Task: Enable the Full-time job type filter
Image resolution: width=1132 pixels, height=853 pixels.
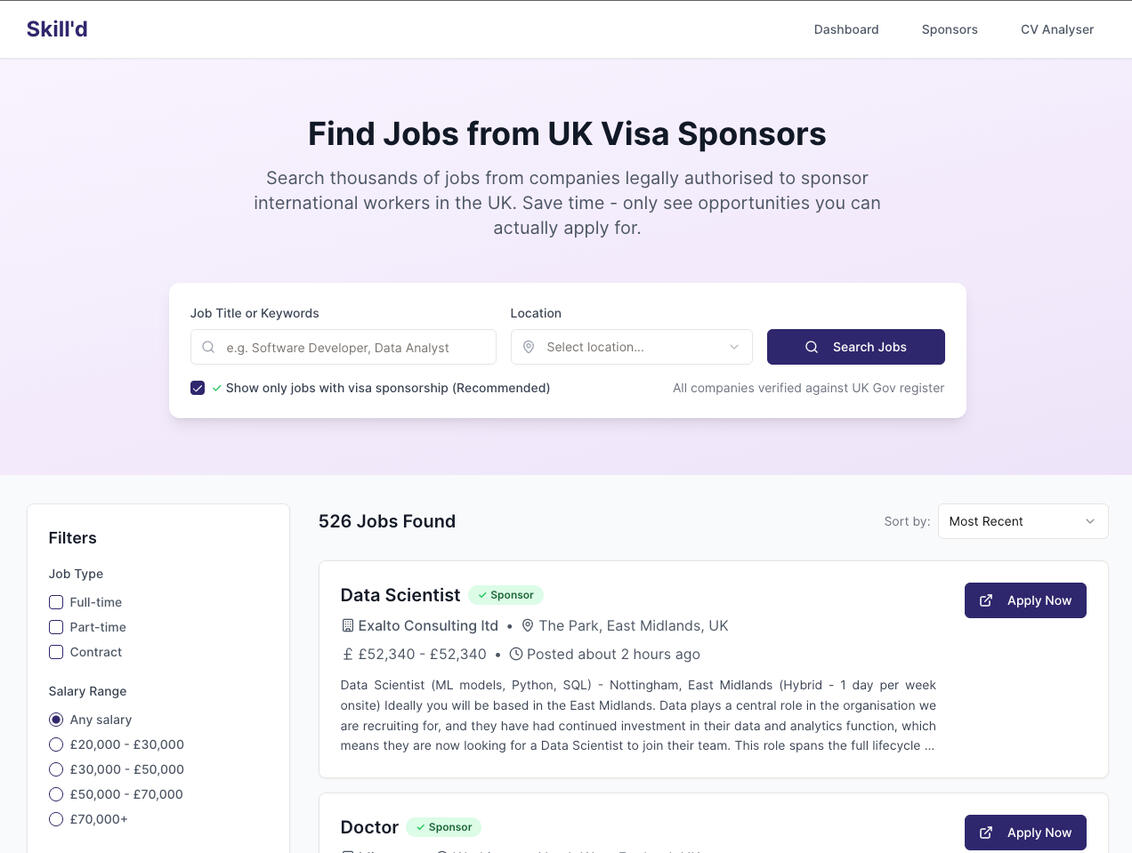Action: coord(55,601)
